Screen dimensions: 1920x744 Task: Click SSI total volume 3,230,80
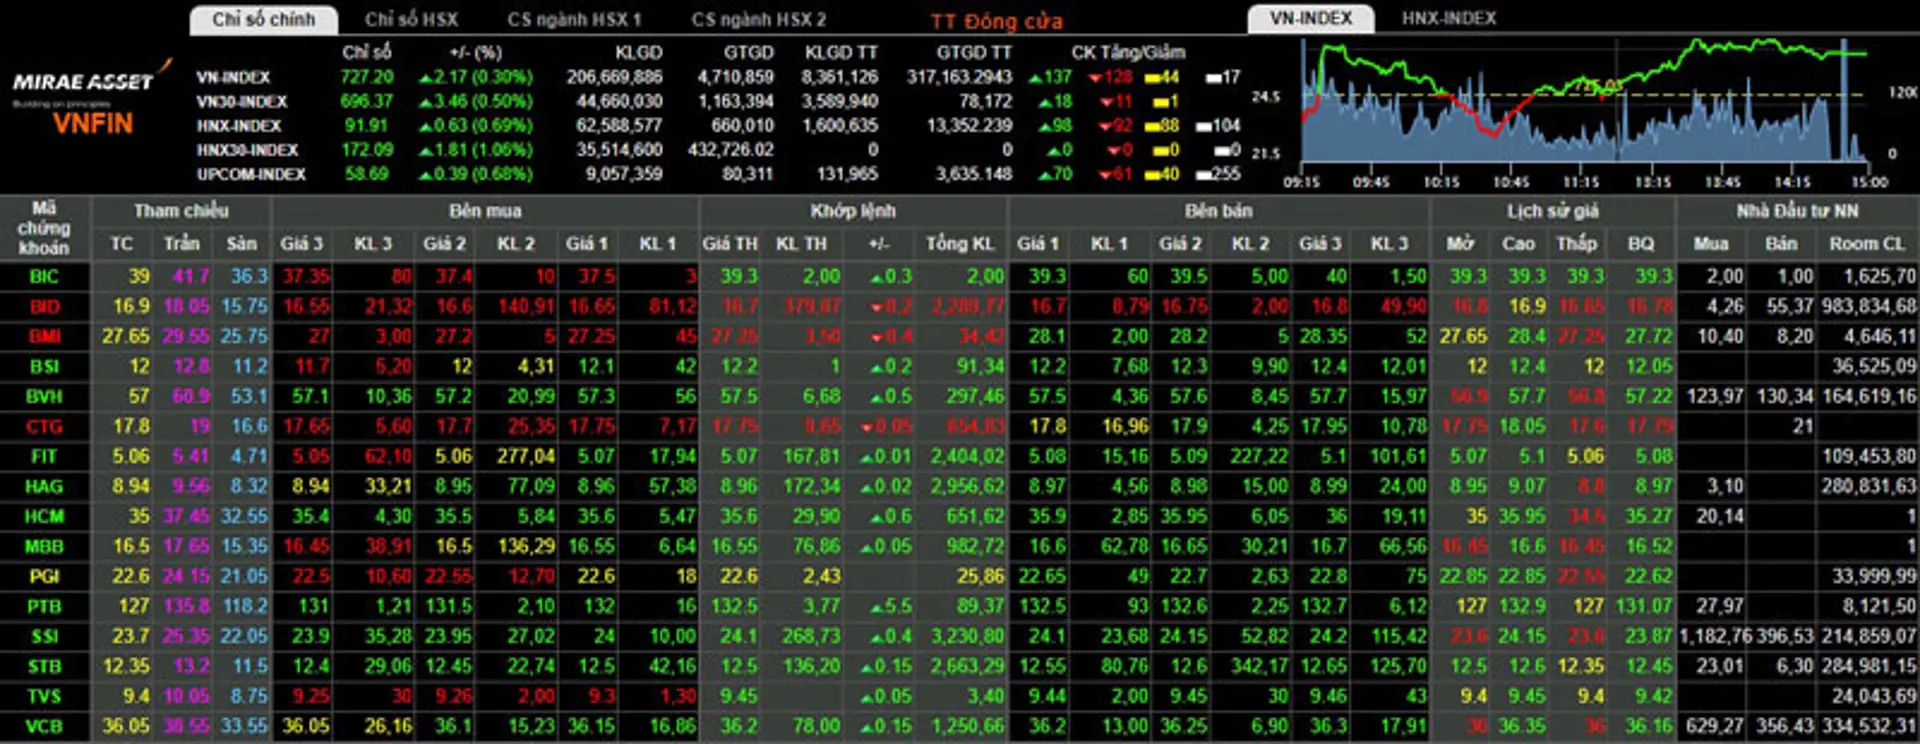967,637
